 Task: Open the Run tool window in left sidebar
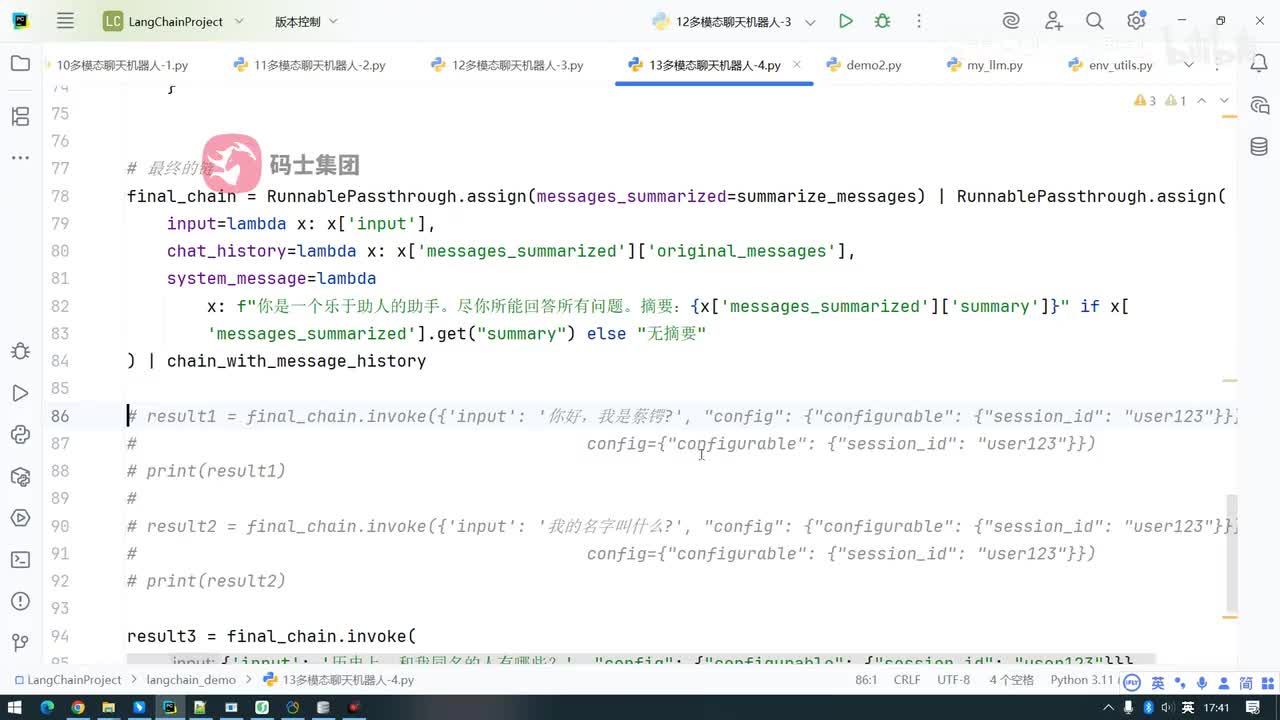pos(20,393)
